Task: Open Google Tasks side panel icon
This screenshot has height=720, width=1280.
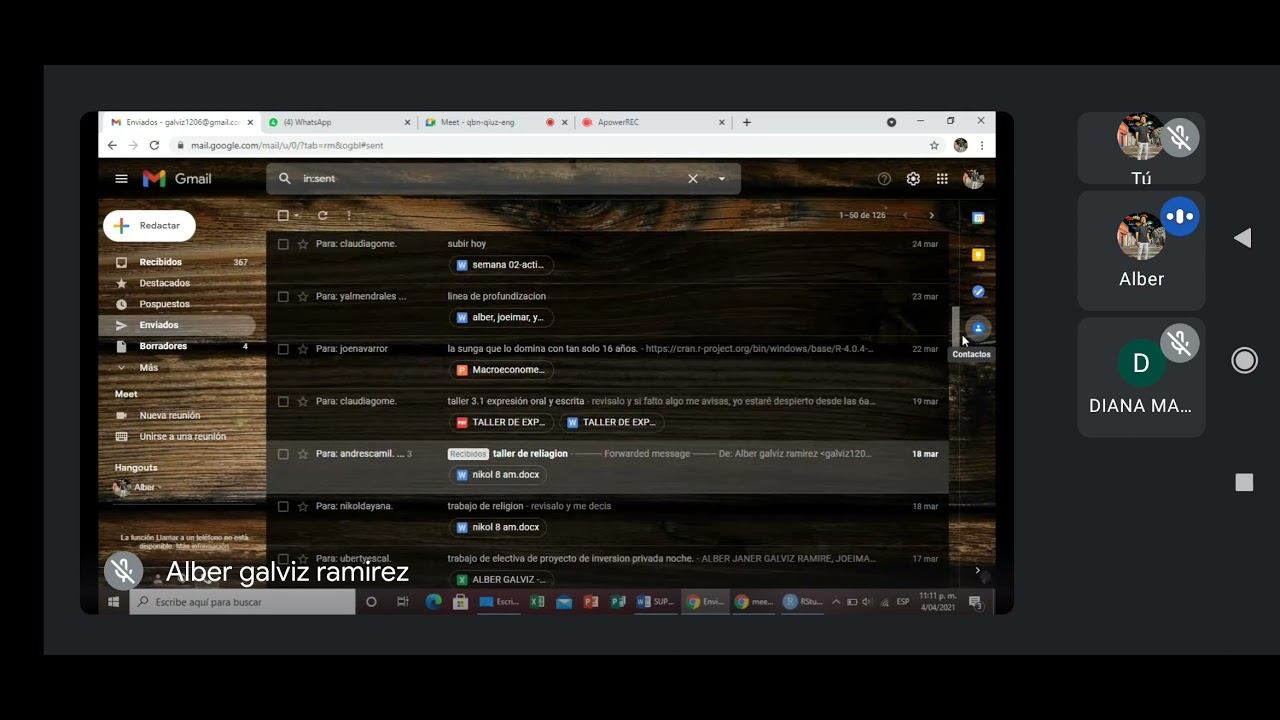Action: click(x=978, y=292)
